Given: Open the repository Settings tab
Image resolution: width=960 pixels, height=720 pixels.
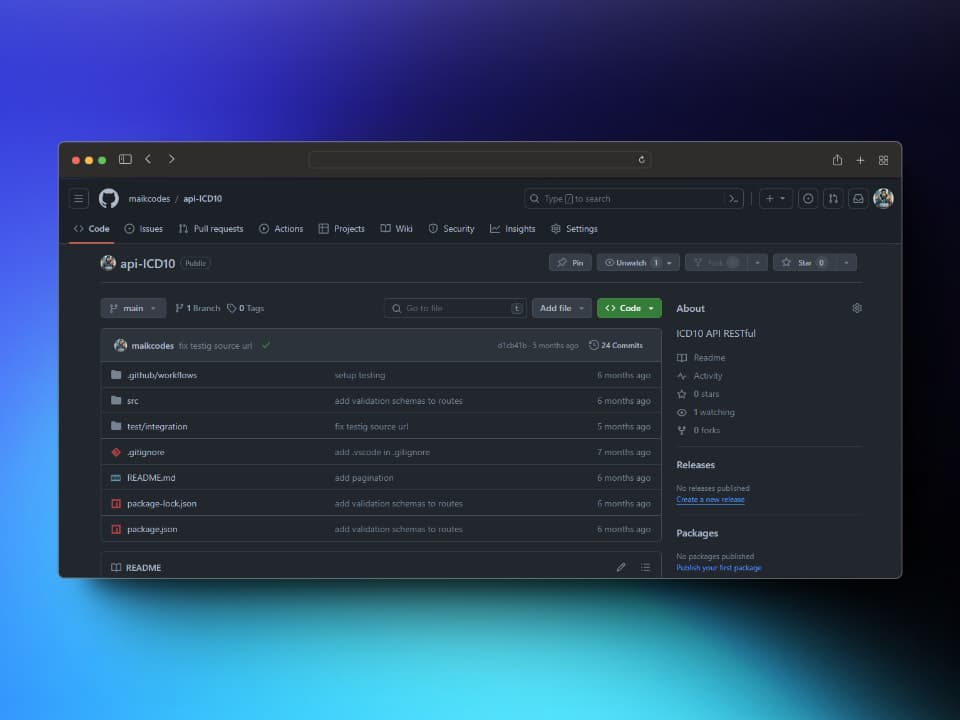Looking at the screenshot, I should (574, 228).
